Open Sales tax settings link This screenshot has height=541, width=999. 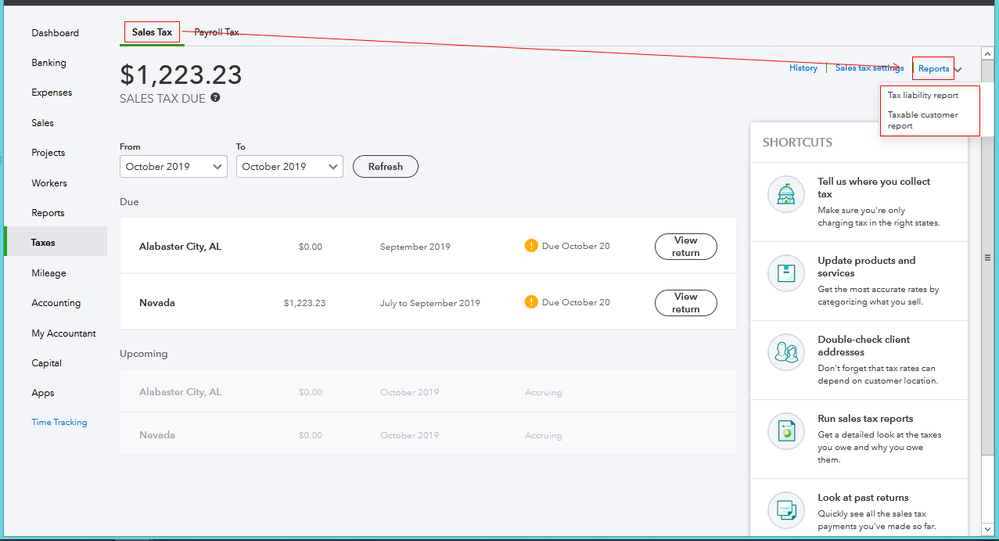coord(869,68)
